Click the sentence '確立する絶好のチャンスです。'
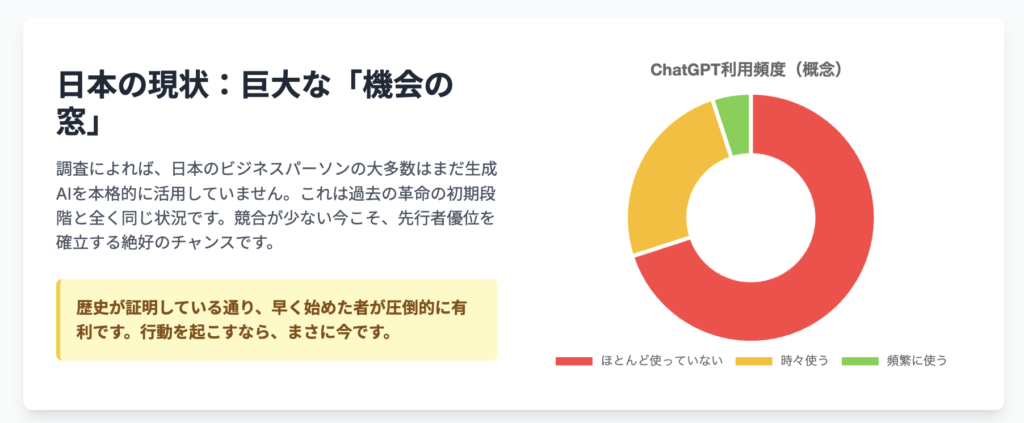This screenshot has width=1024, height=423. point(165,244)
